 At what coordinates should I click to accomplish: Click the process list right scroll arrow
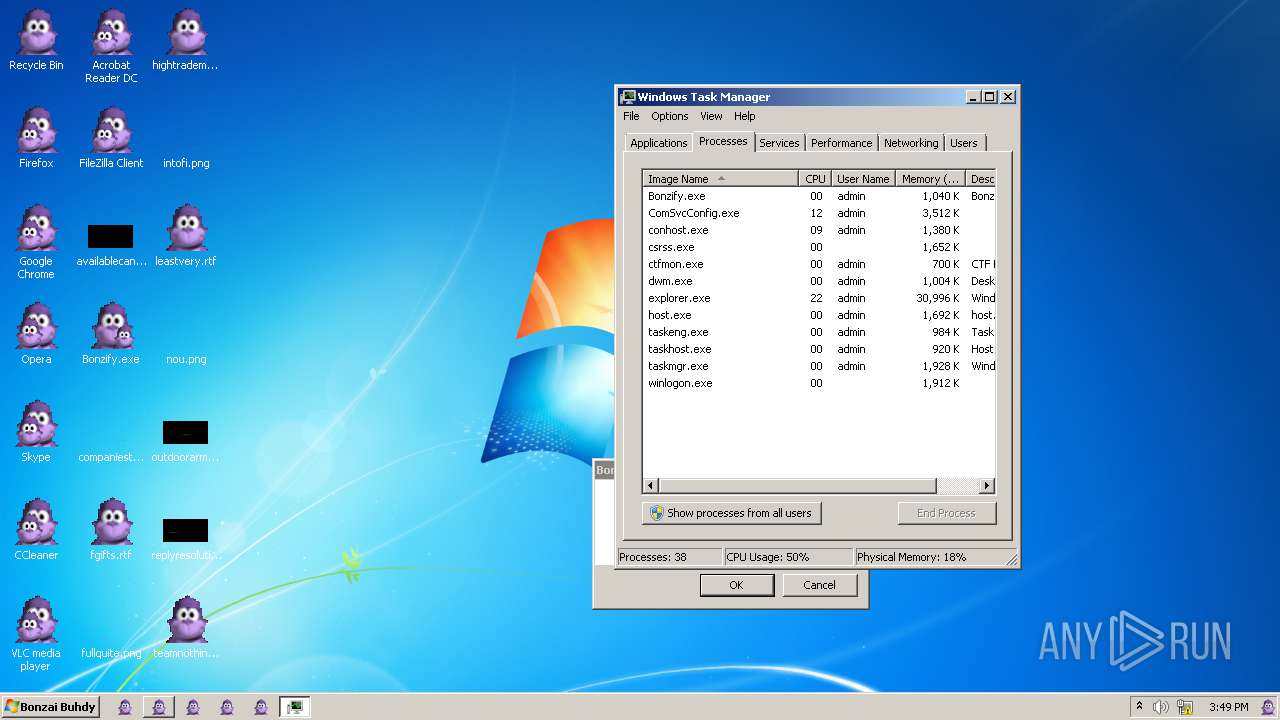click(987, 486)
